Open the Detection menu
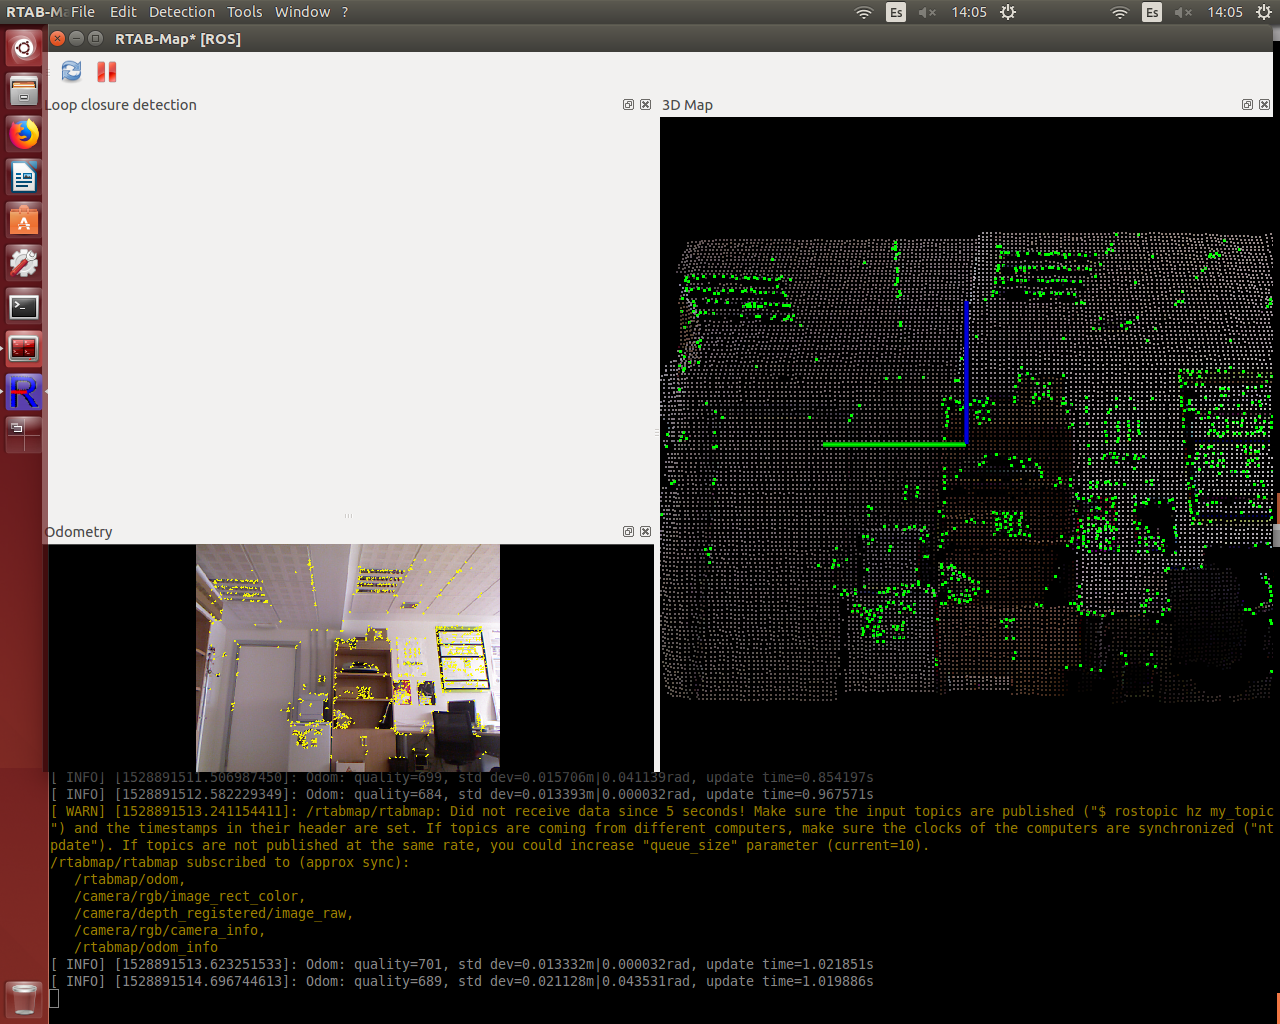 pyautogui.click(x=182, y=12)
